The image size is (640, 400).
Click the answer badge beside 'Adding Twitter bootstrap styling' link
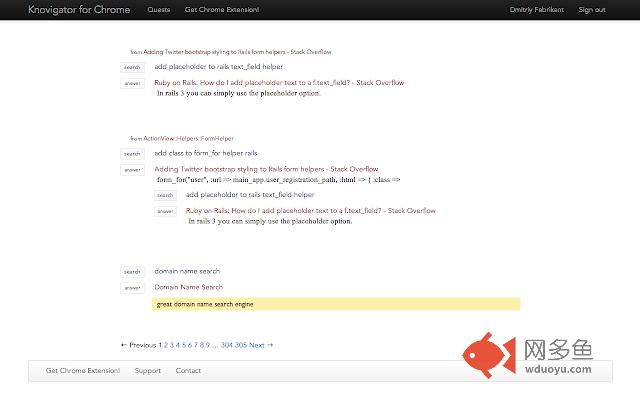coord(132,170)
